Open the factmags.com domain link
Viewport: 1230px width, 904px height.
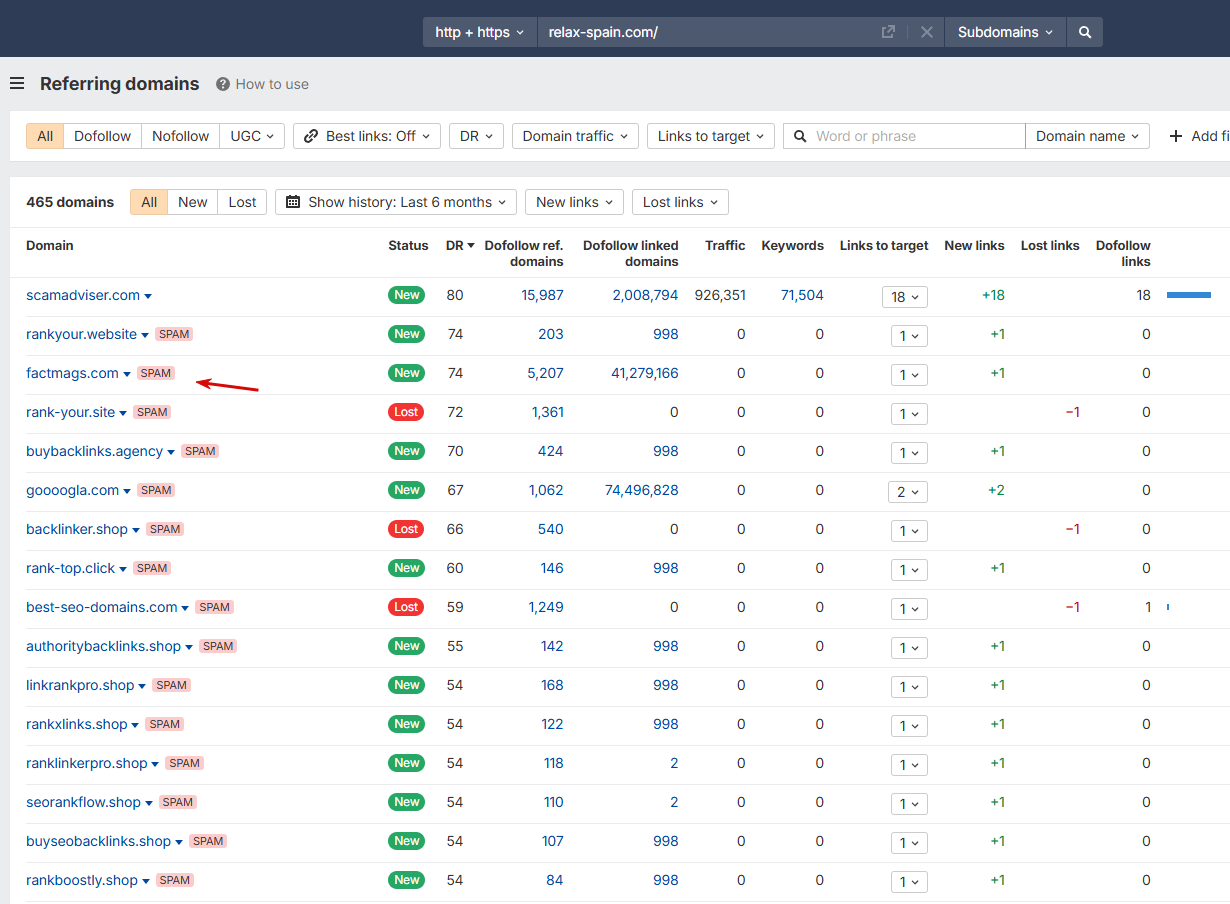click(72, 373)
